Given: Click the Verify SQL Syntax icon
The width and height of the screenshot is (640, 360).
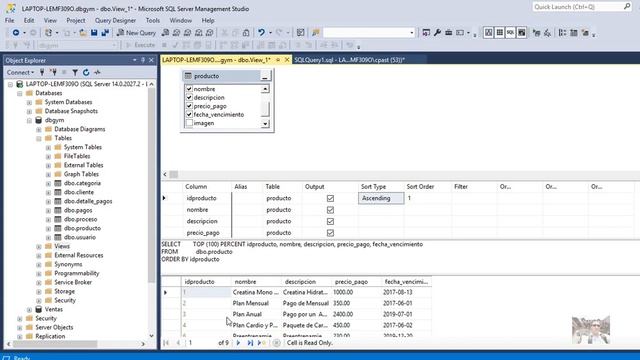Looking at the screenshot, I should [547, 33].
